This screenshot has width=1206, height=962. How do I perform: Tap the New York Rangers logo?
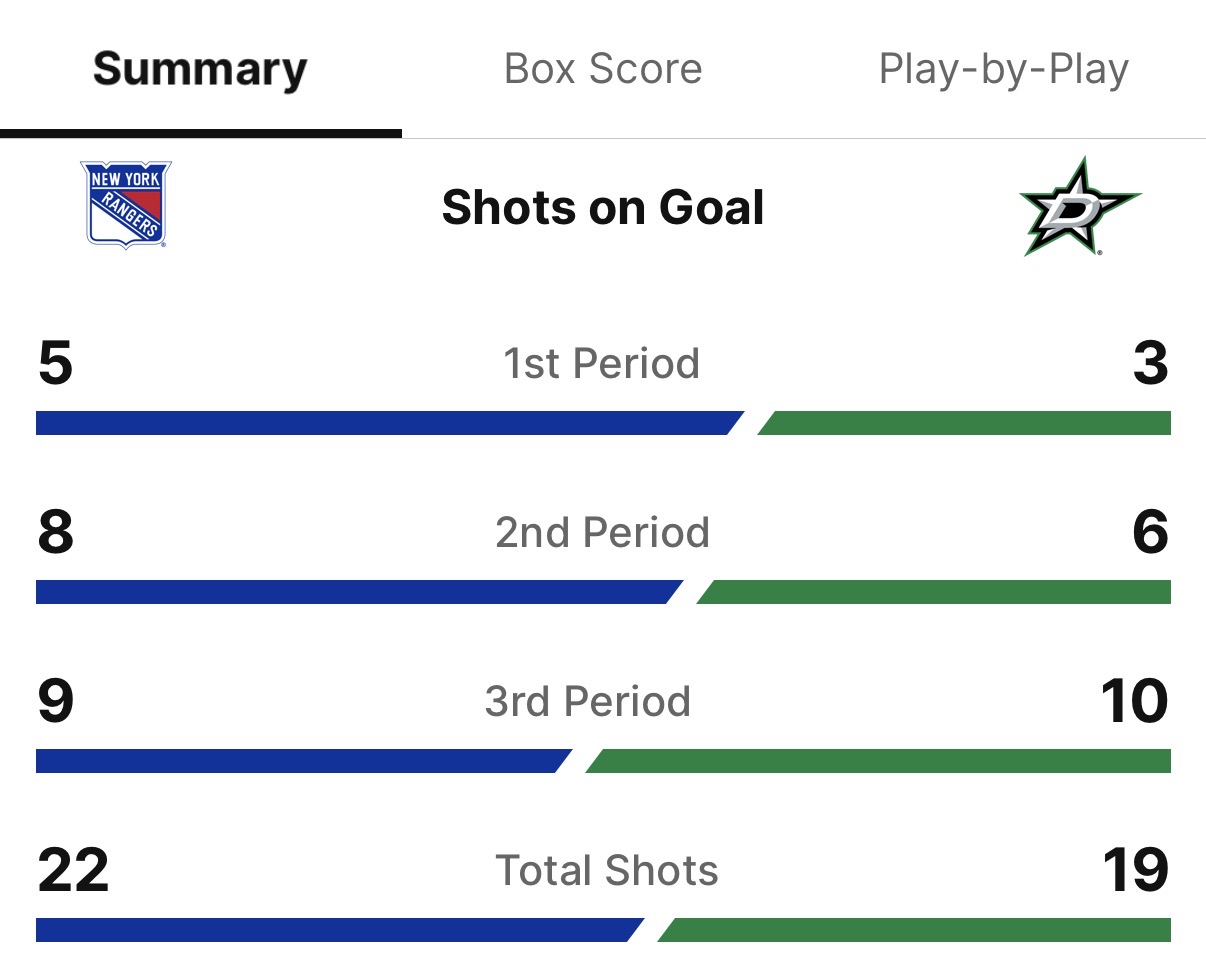(x=125, y=205)
